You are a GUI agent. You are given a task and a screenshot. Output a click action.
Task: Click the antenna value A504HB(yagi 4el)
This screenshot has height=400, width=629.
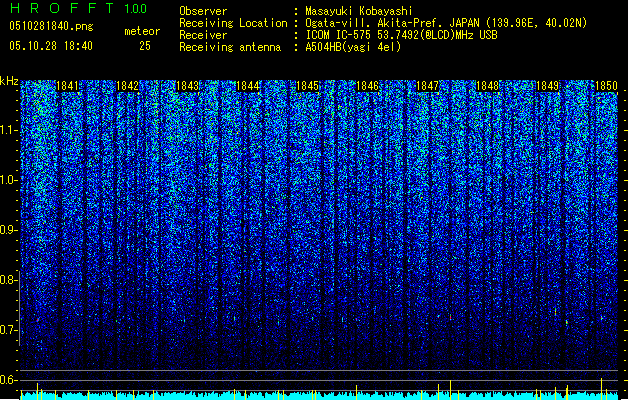[x=353, y=47]
